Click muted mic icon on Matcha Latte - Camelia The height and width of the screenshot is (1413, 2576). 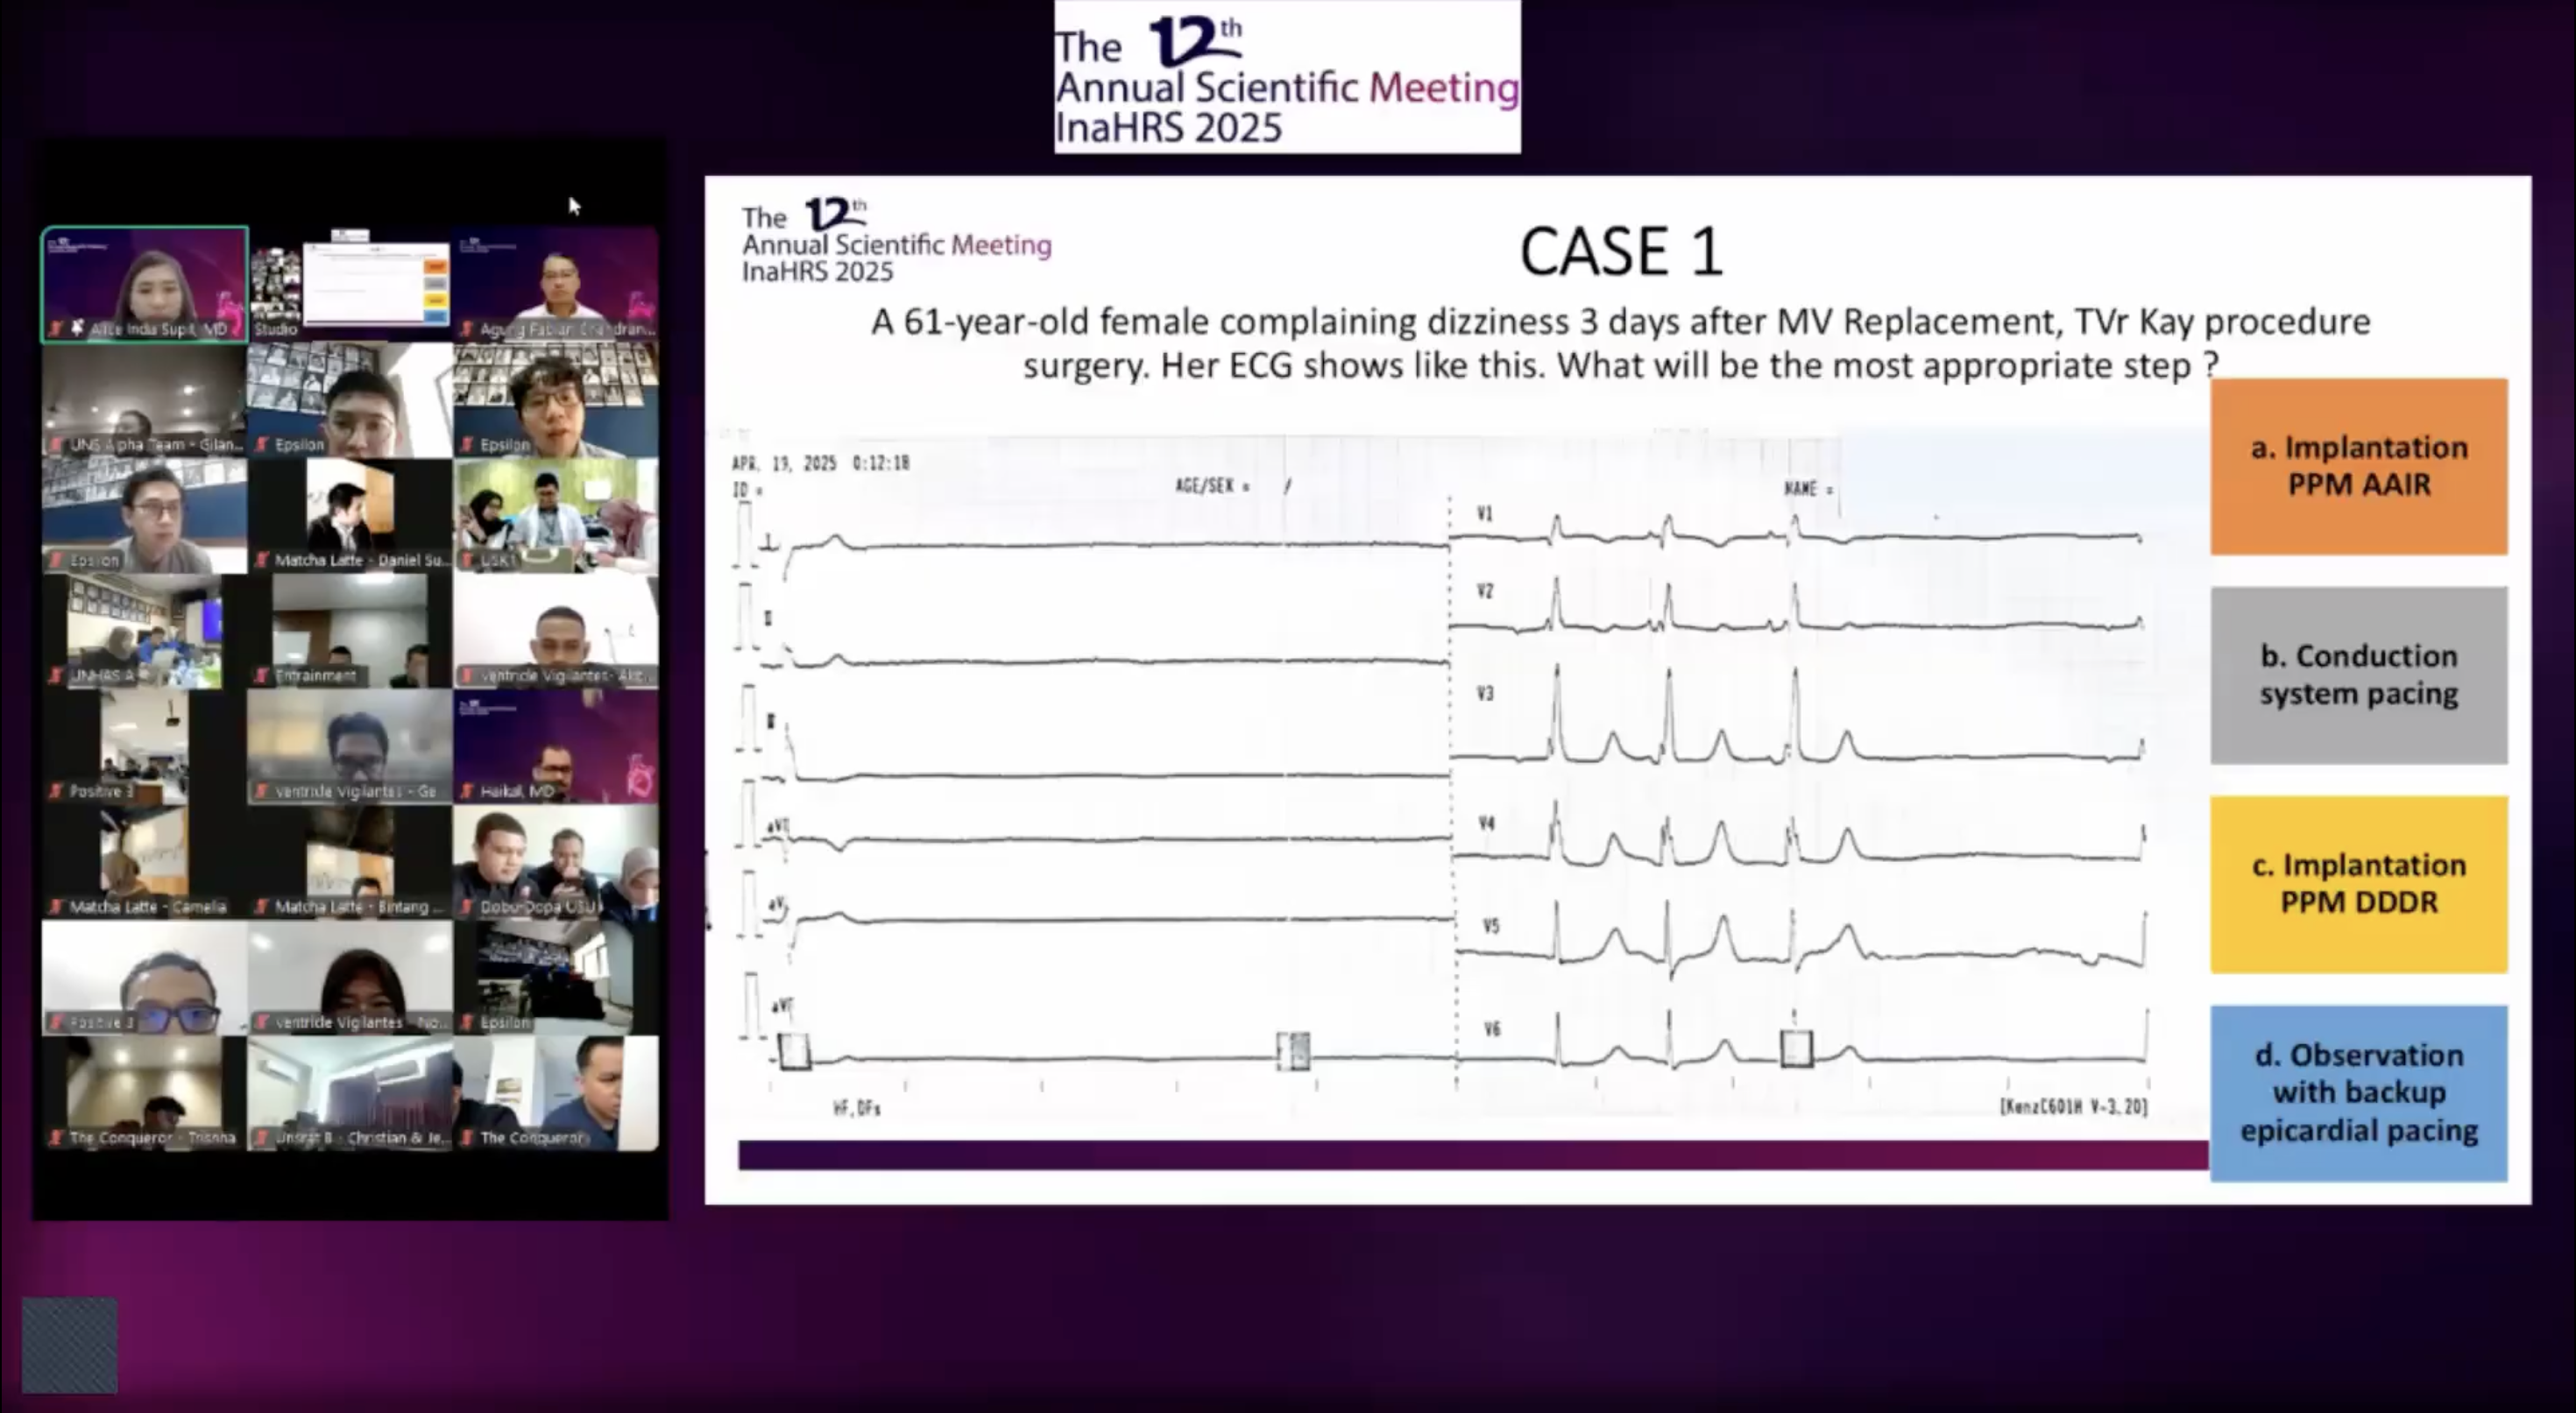click(x=57, y=907)
